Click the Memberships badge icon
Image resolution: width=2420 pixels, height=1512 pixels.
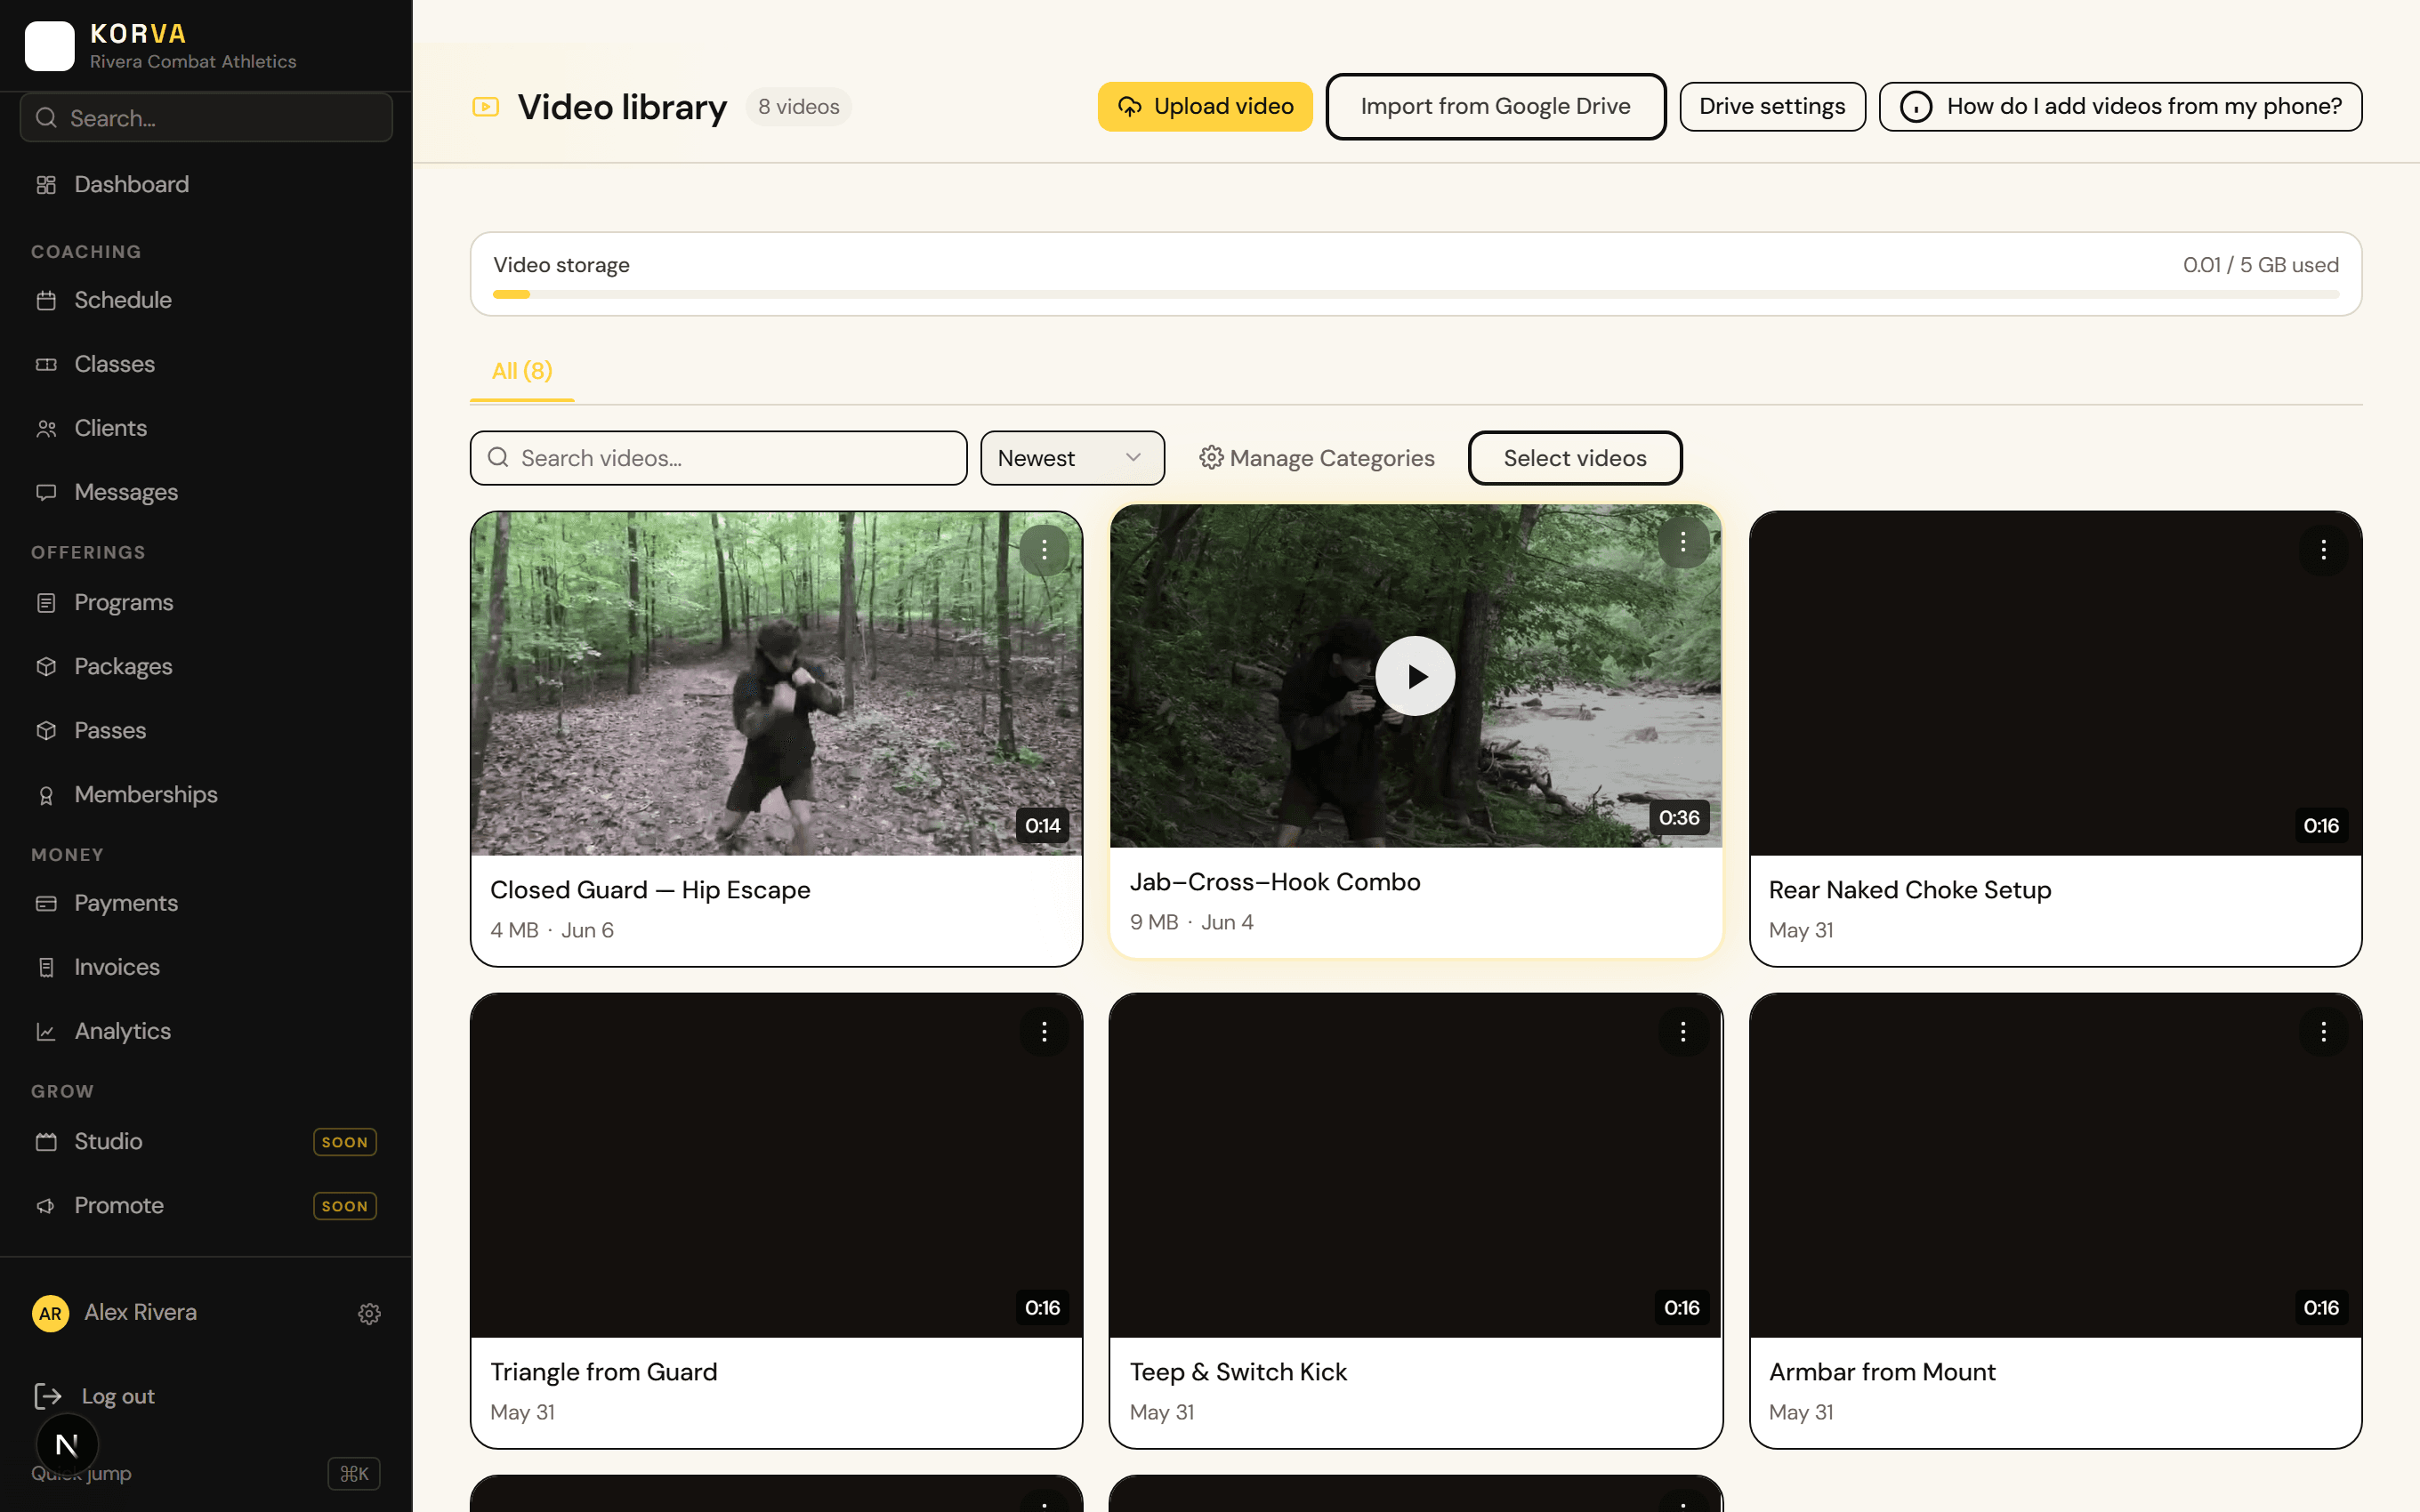tap(46, 795)
